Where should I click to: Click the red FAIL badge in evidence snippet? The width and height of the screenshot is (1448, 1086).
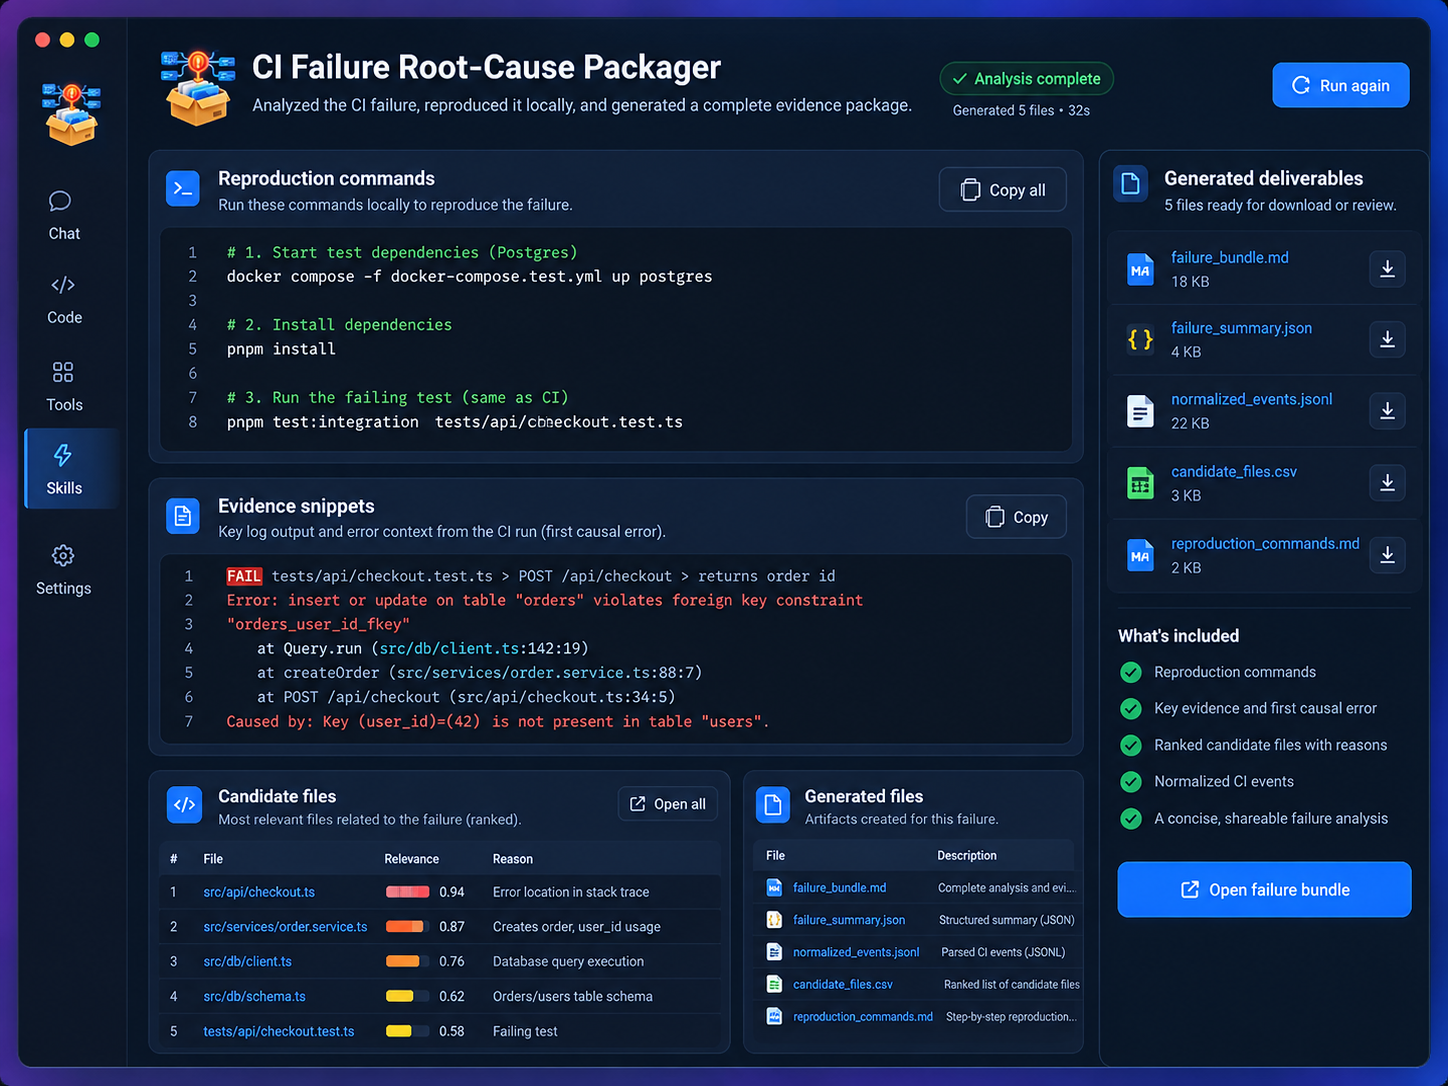244,576
